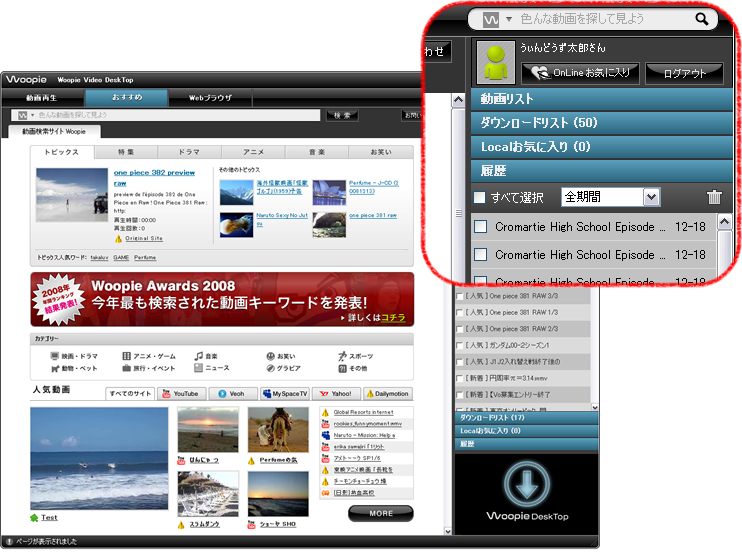This screenshot has height=554, width=742.
Task: Check the J1 J2入れ替え戦 item box
Action: pyautogui.click(x=459, y=362)
